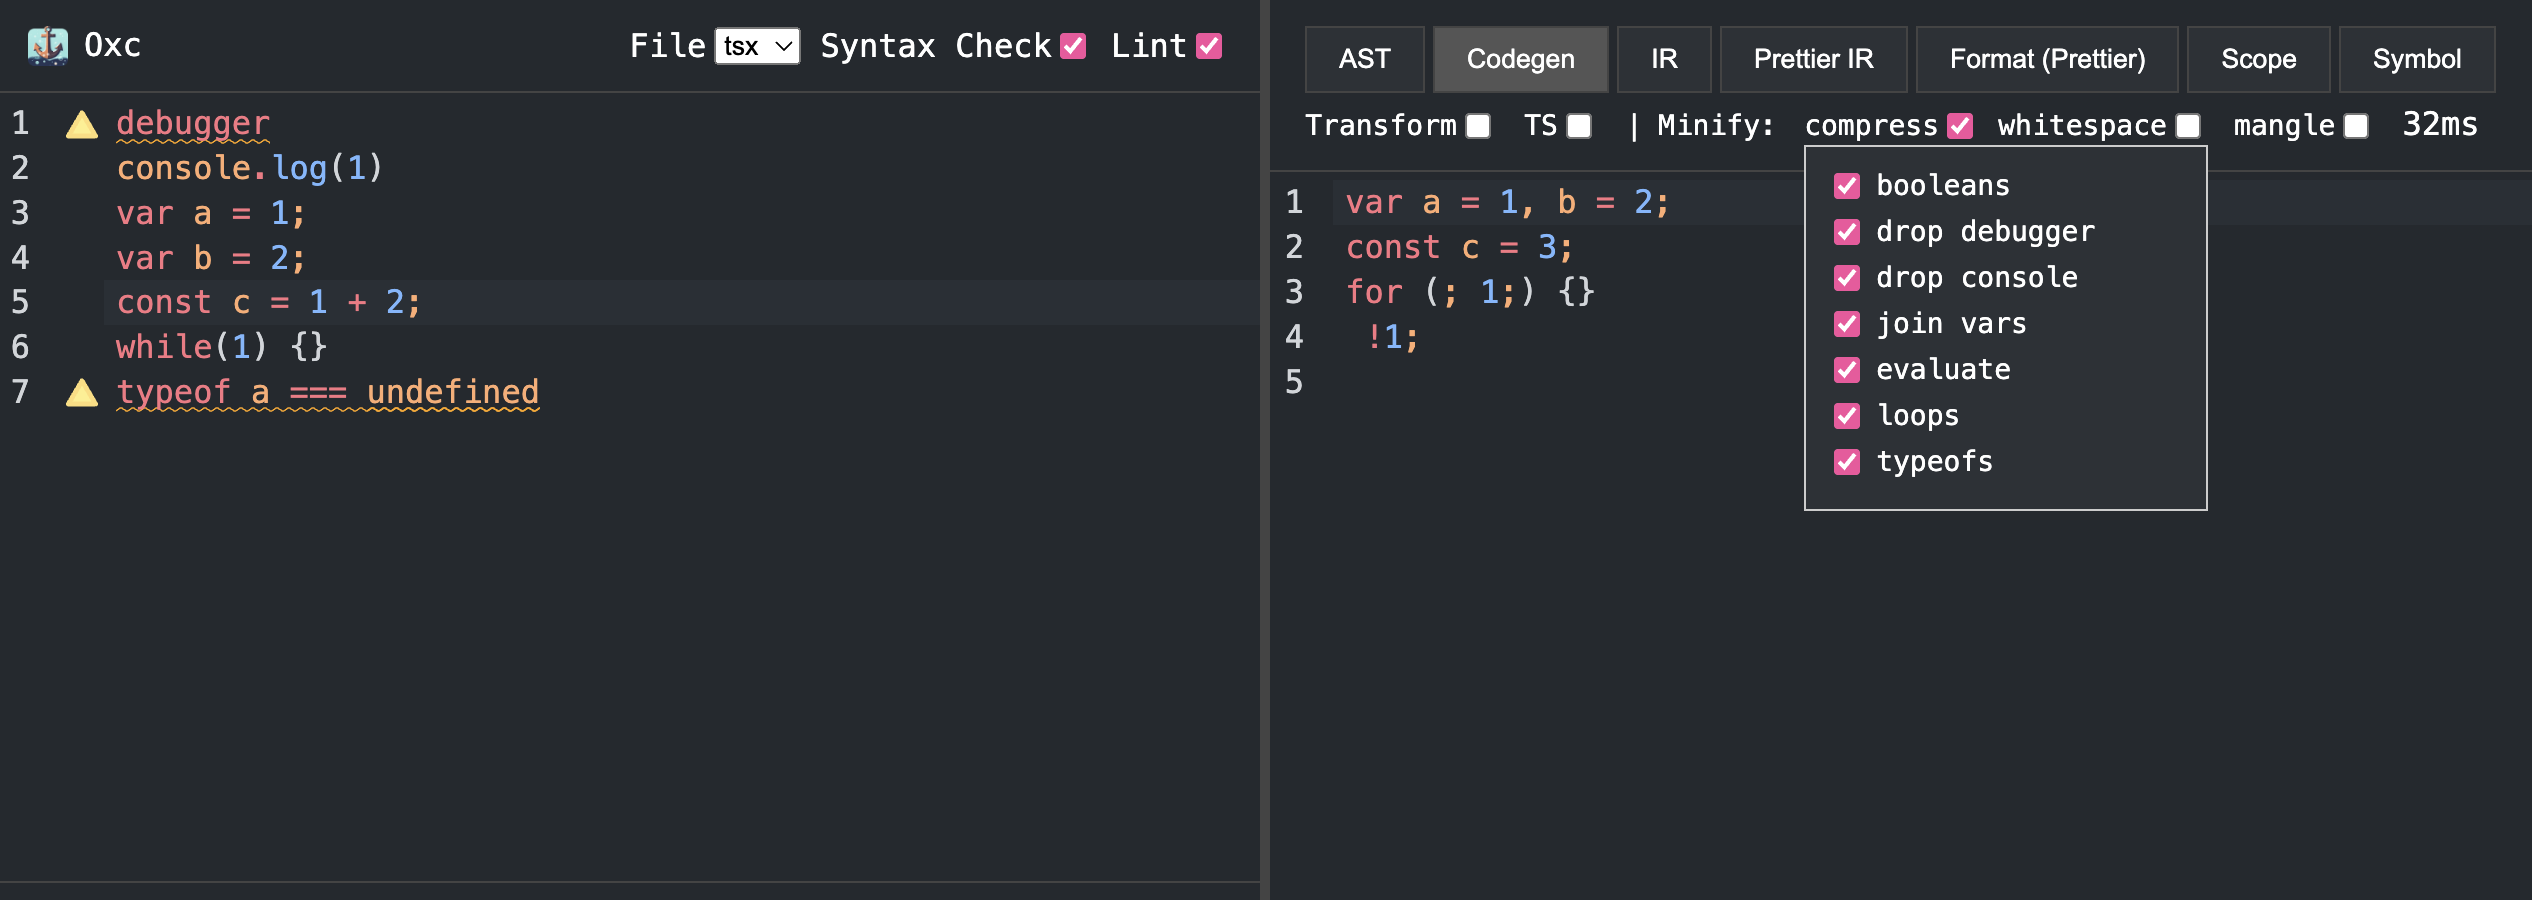Viewport: 2532px width, 900px height.
Task: Click output line 'for (; 1;) {}'
Action: pyautogui.click(x=1470, y=293)
